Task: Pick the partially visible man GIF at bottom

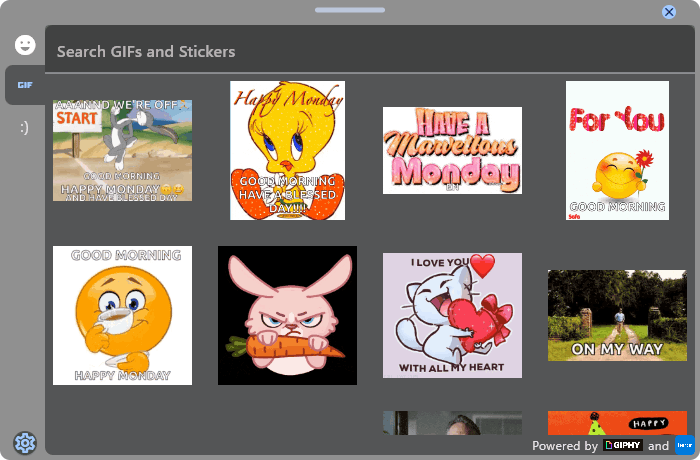Action: click(x=452, y=422)
